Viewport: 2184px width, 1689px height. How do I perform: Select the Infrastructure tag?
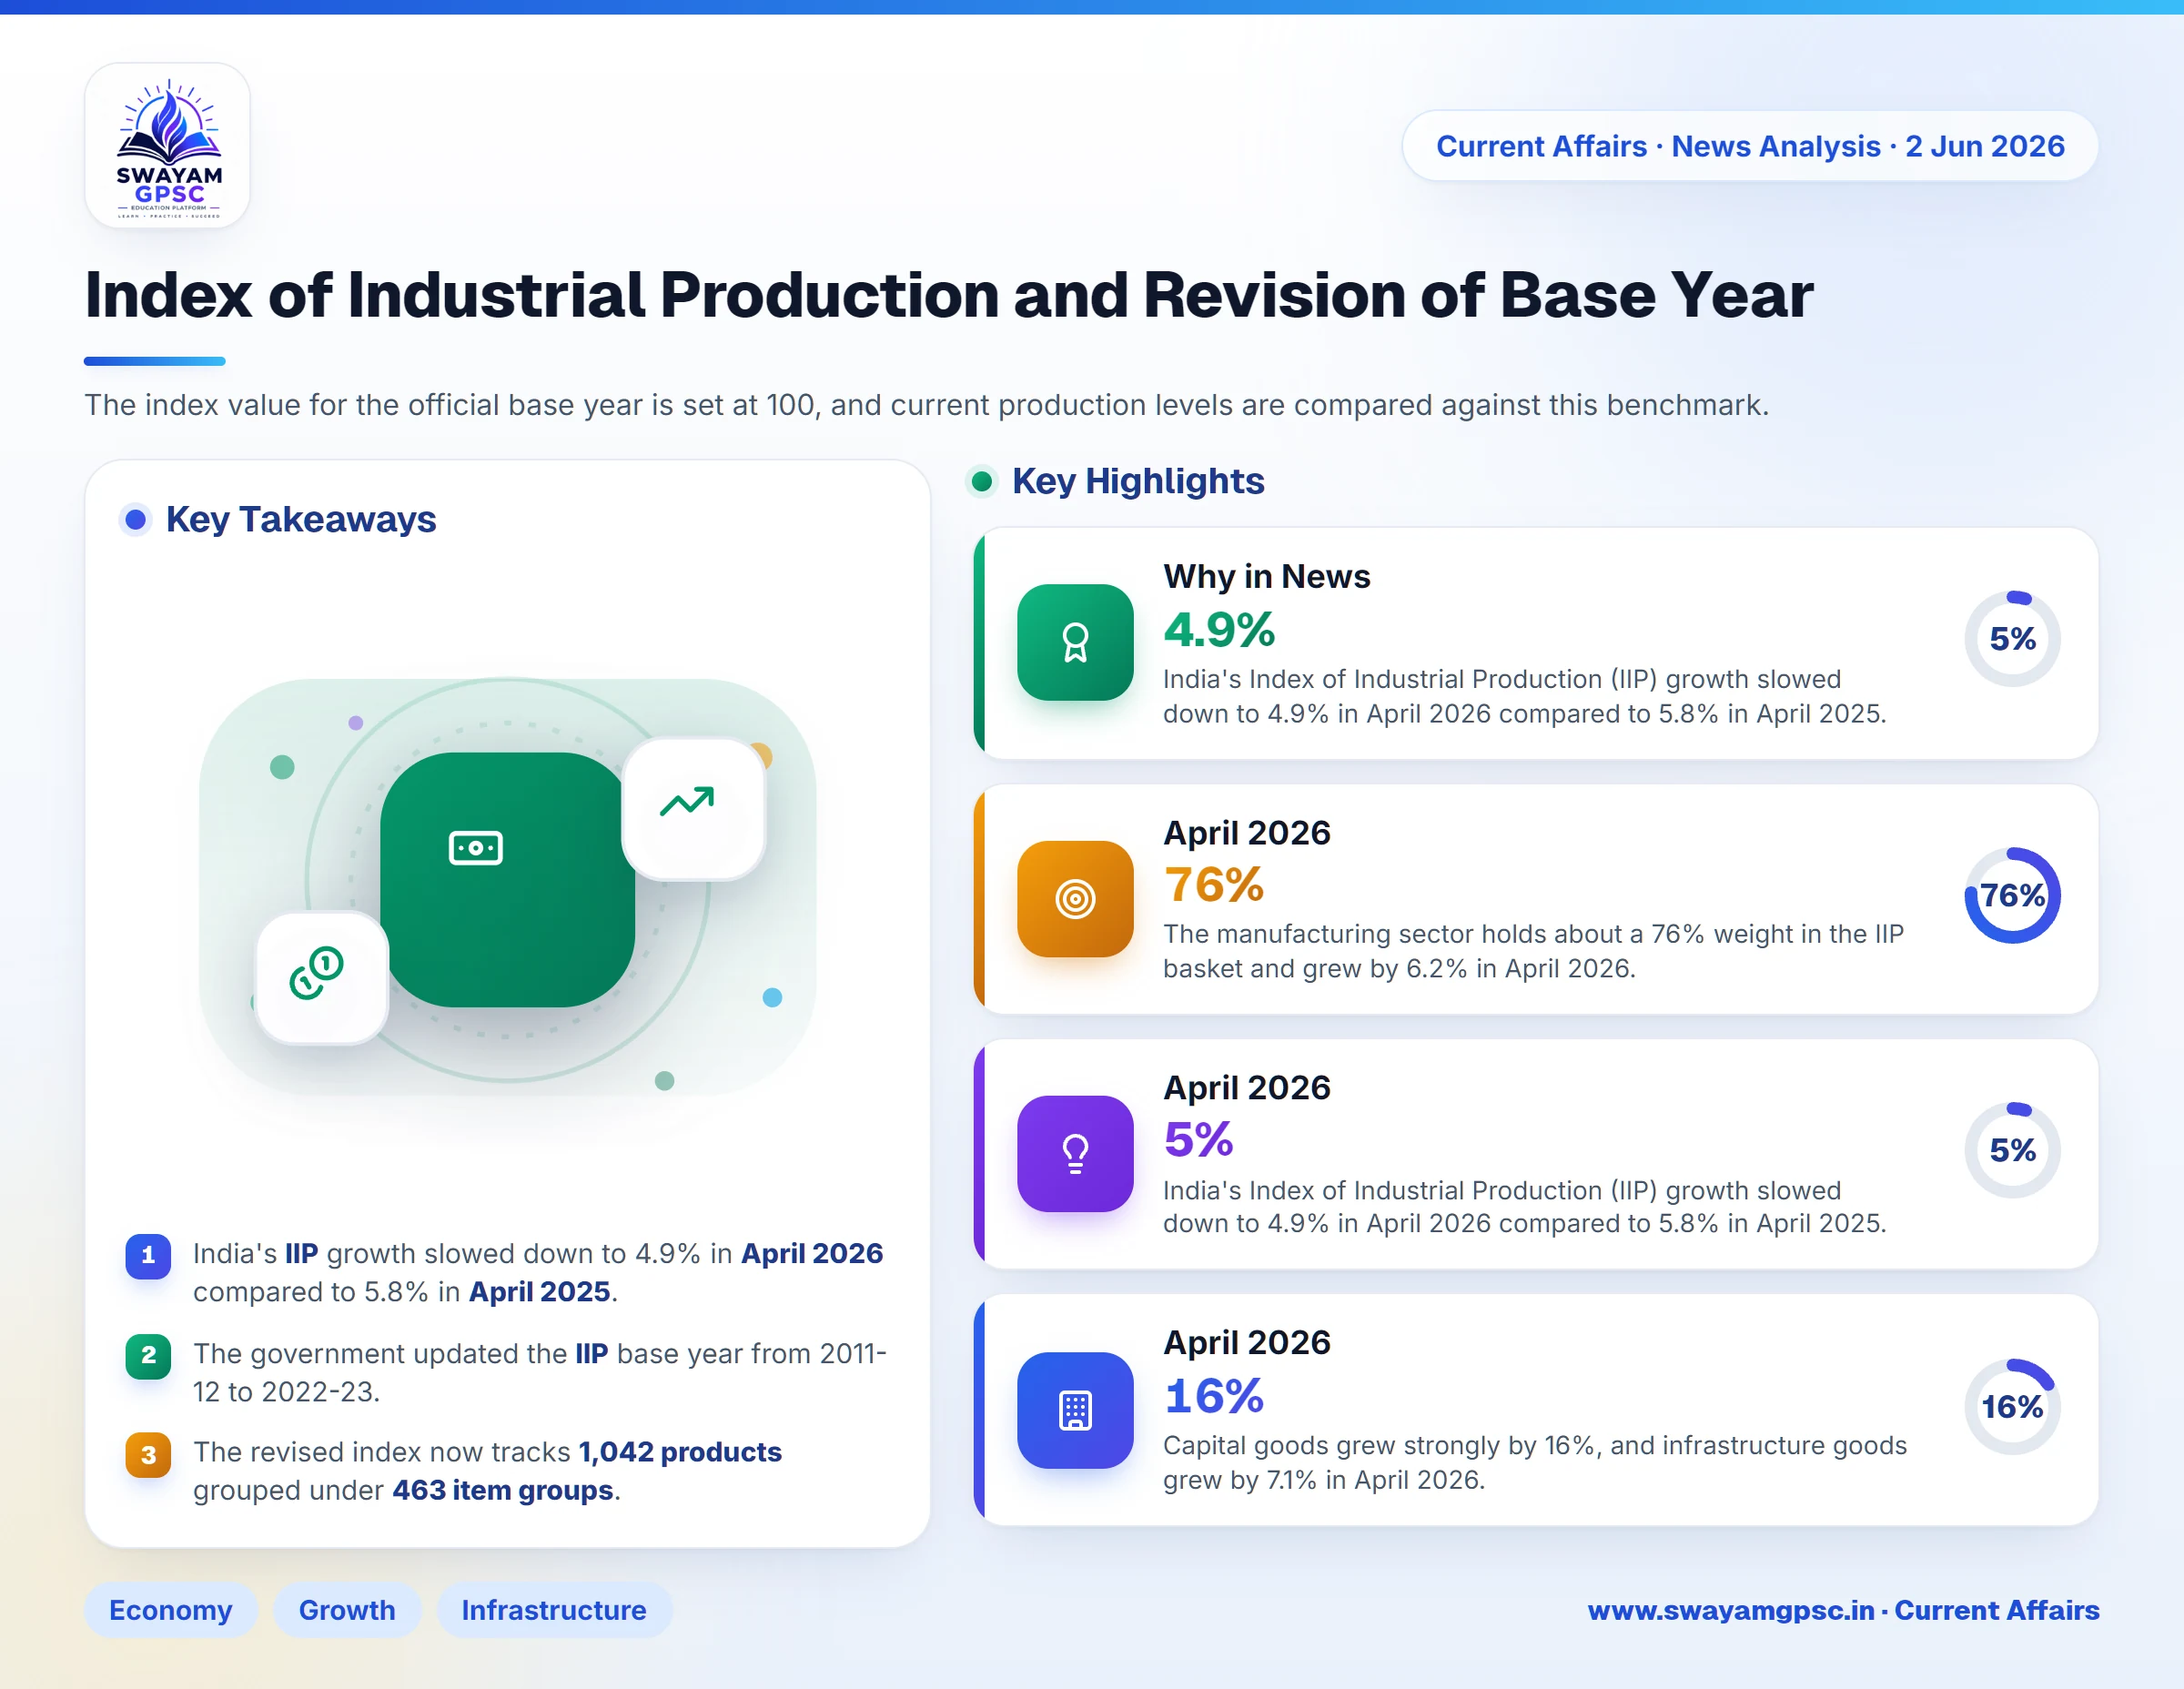point(554,1610)
